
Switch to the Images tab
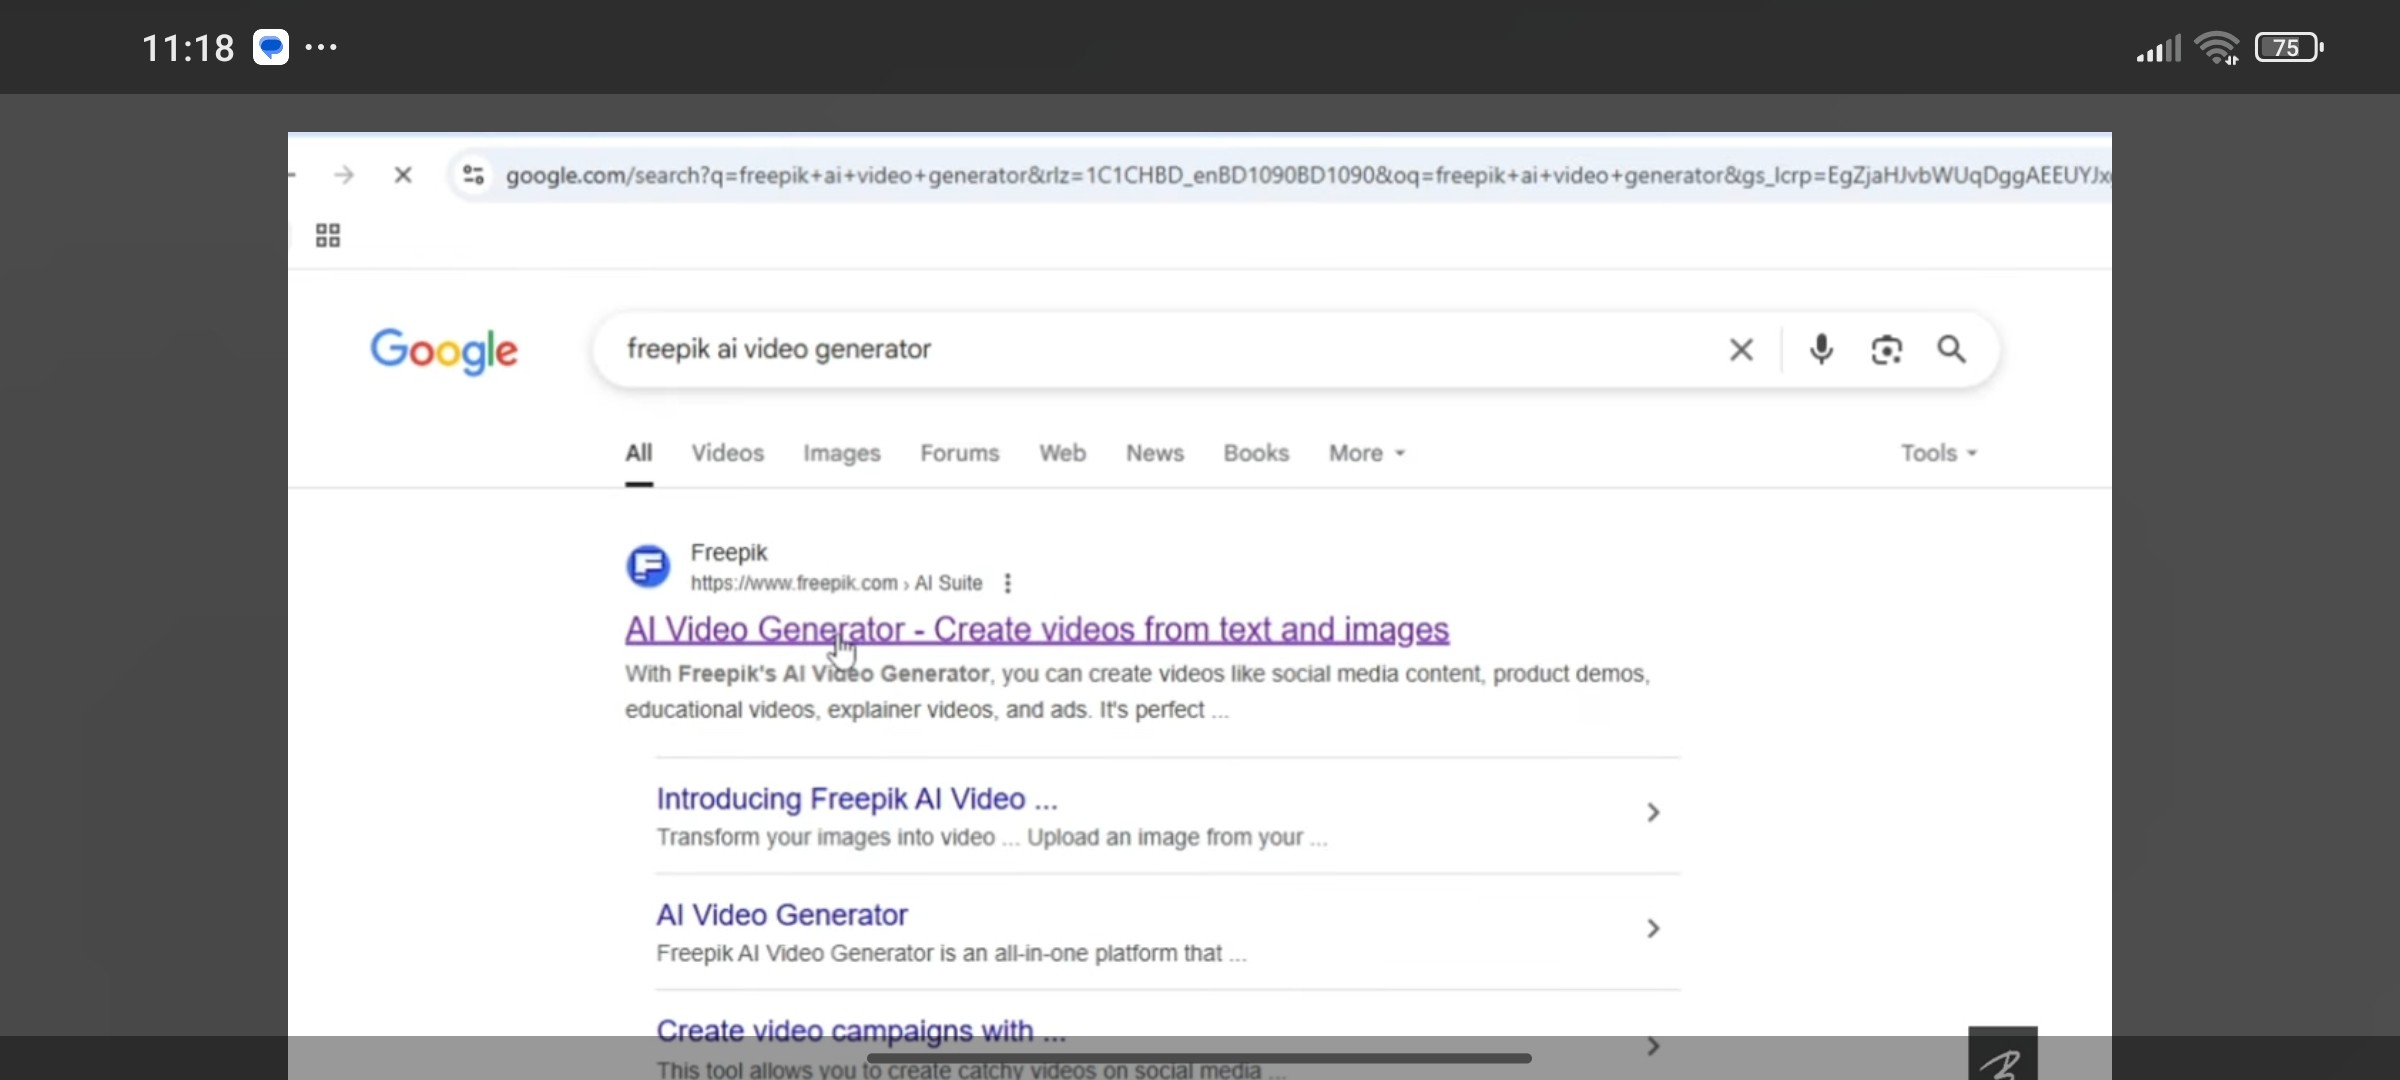pos(842,453)
